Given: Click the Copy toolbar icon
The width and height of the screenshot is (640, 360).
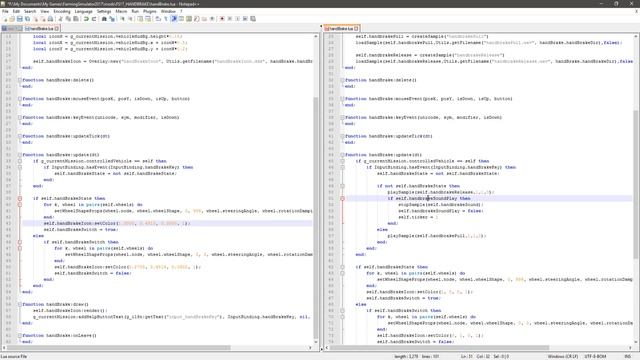Looking at the screenshot, I should pyautogui.click(x=68, y=19).
